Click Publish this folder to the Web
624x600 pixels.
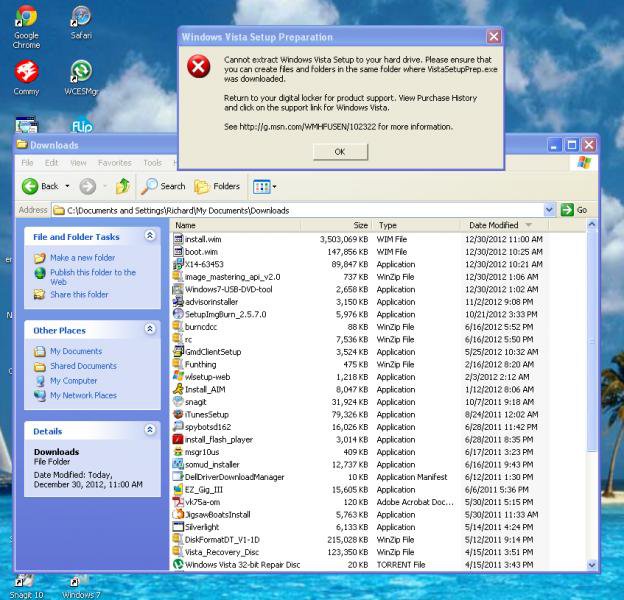[93, 277]
